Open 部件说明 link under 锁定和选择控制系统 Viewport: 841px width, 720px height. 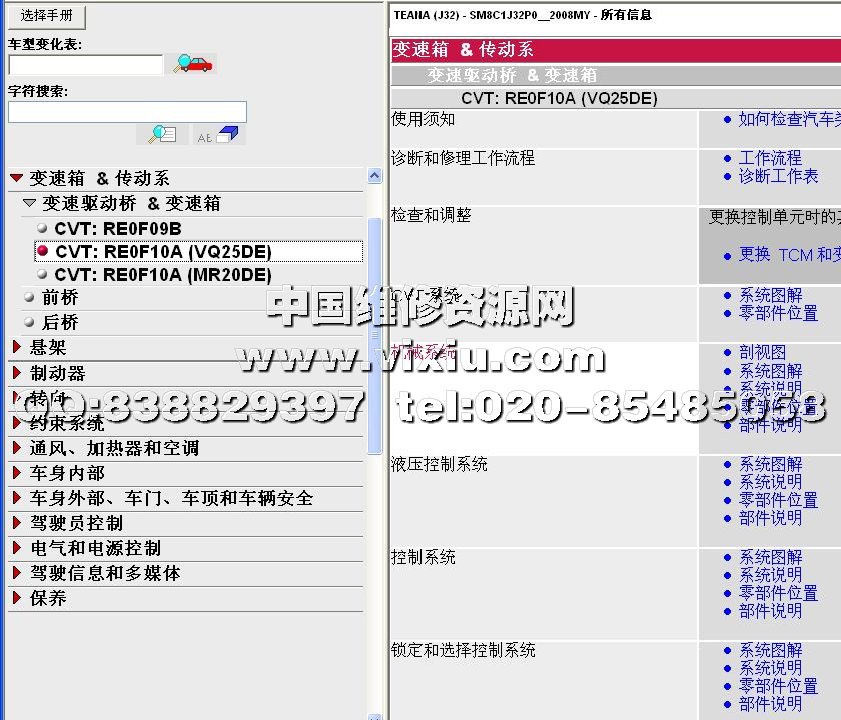pyautogui.click(x=770, y=704)
